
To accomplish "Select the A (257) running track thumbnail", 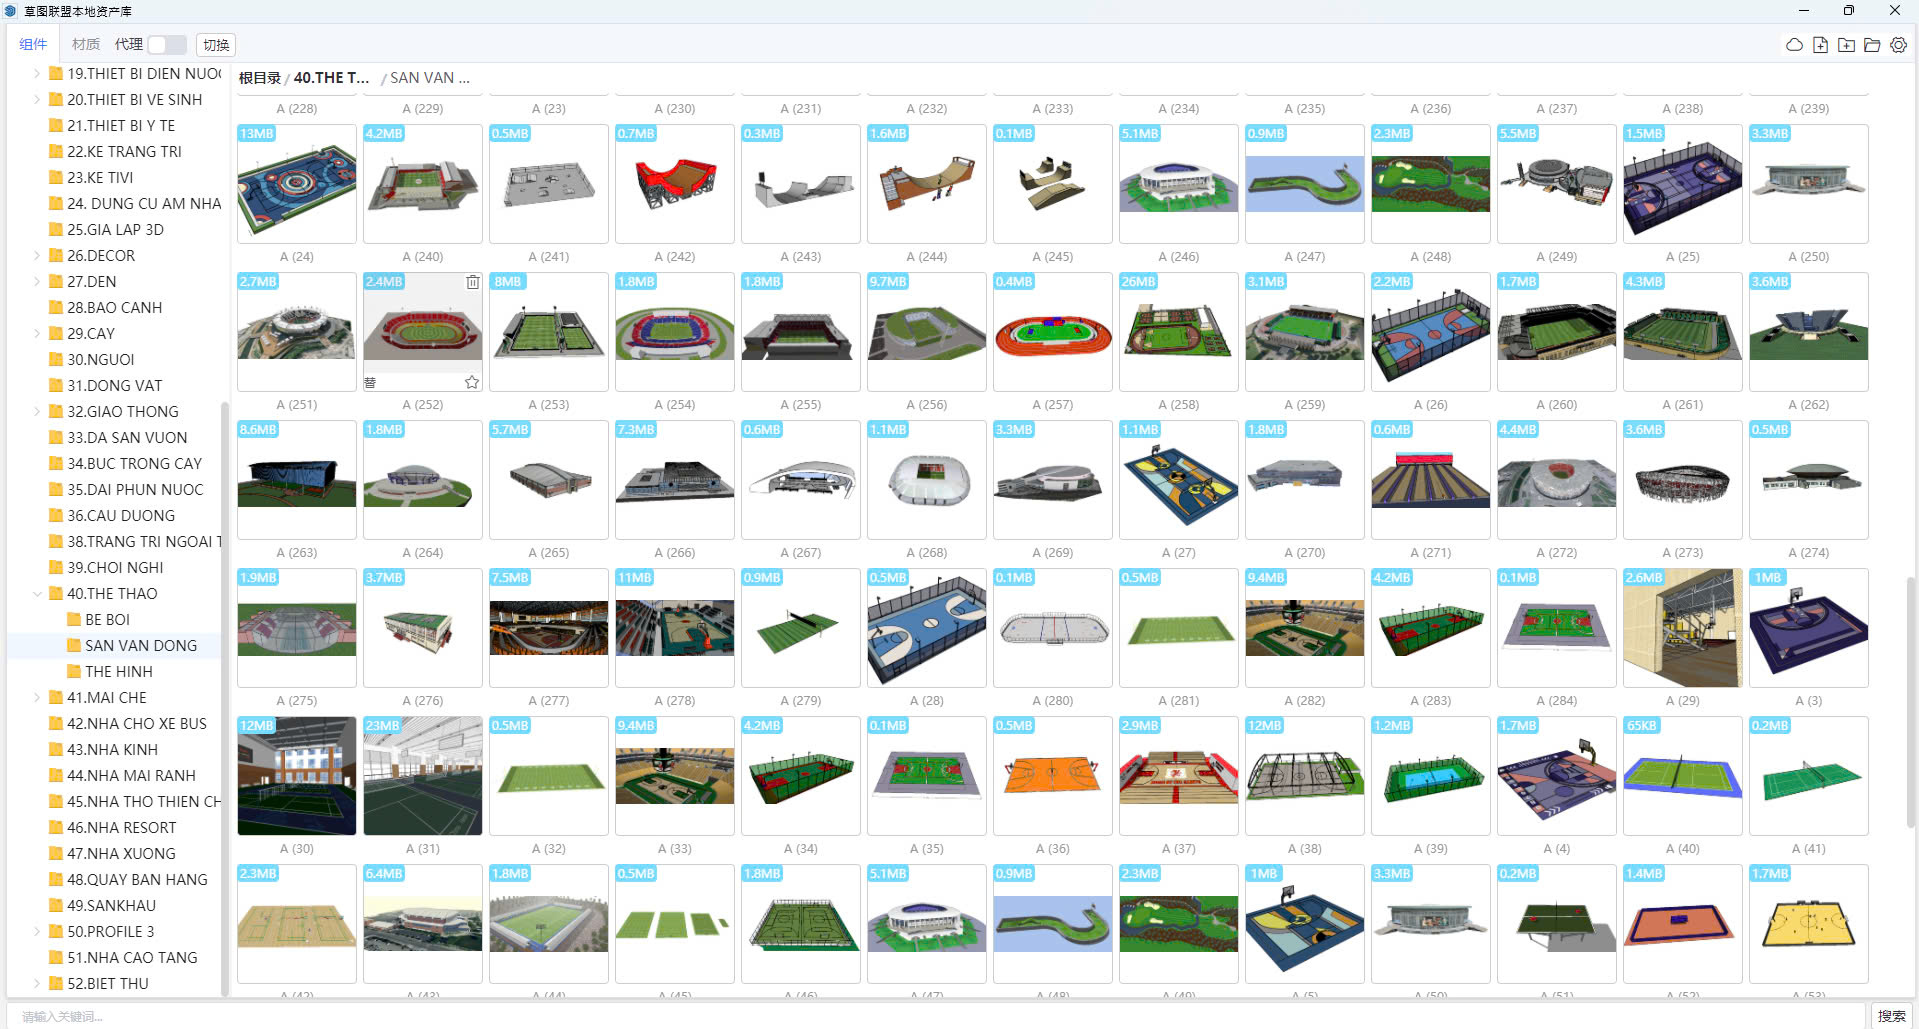I will (x=1052, y=332).
